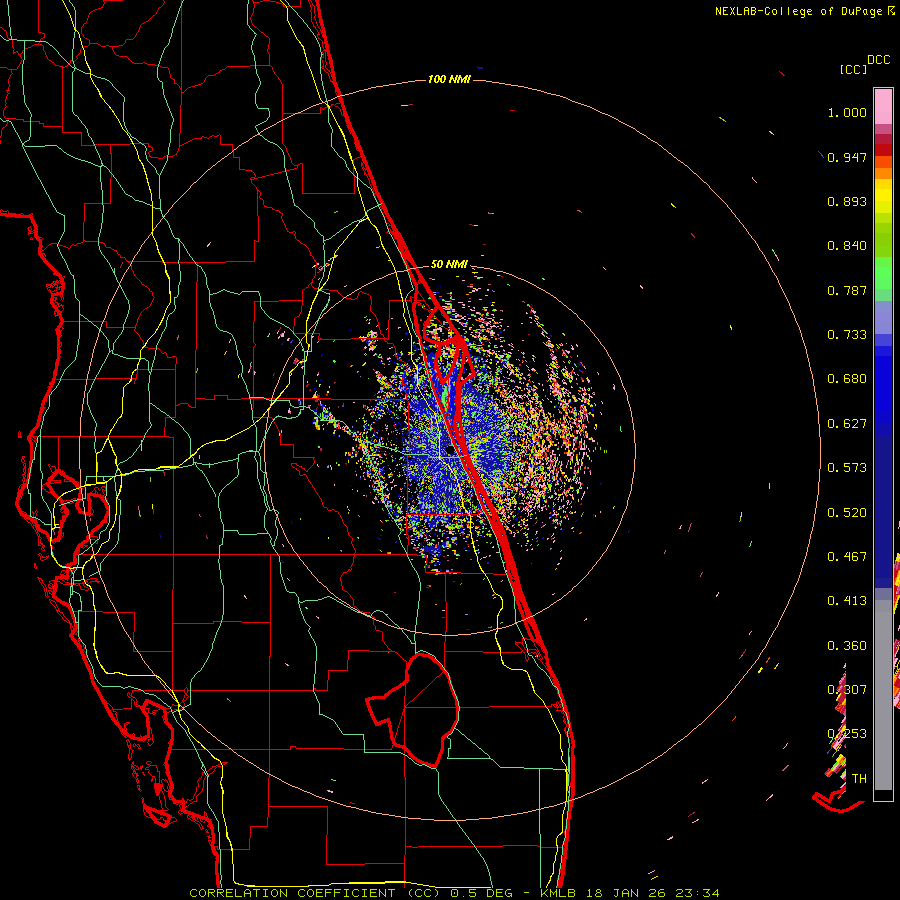Click the 0.413 scale value
Viewport: 900px width, 900px height.
pos(847,601)
